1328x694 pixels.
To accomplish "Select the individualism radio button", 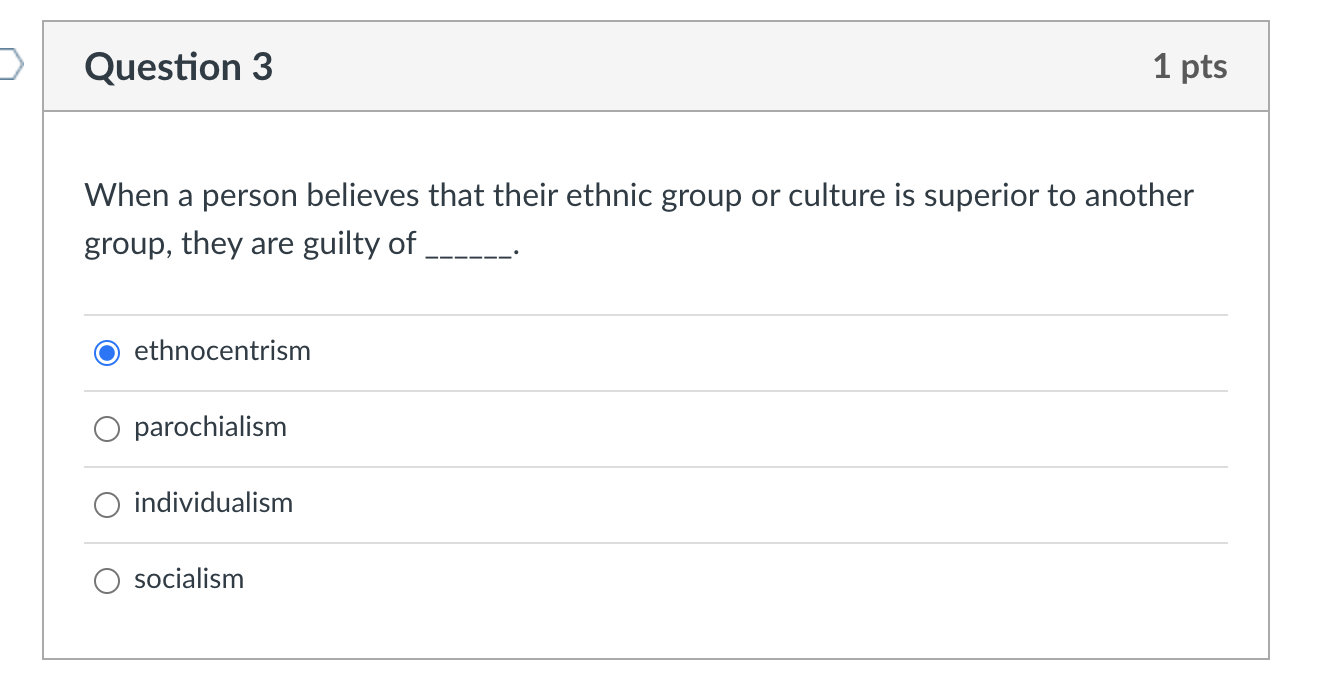I will tap(107, 504).
